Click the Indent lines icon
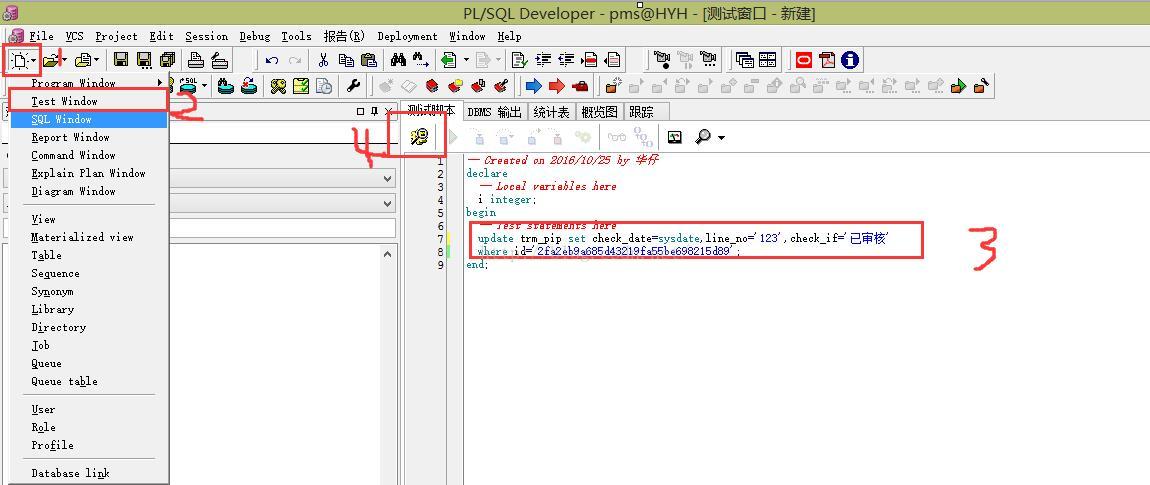Viewport: 1150px width, 485px height. (543, 60)
